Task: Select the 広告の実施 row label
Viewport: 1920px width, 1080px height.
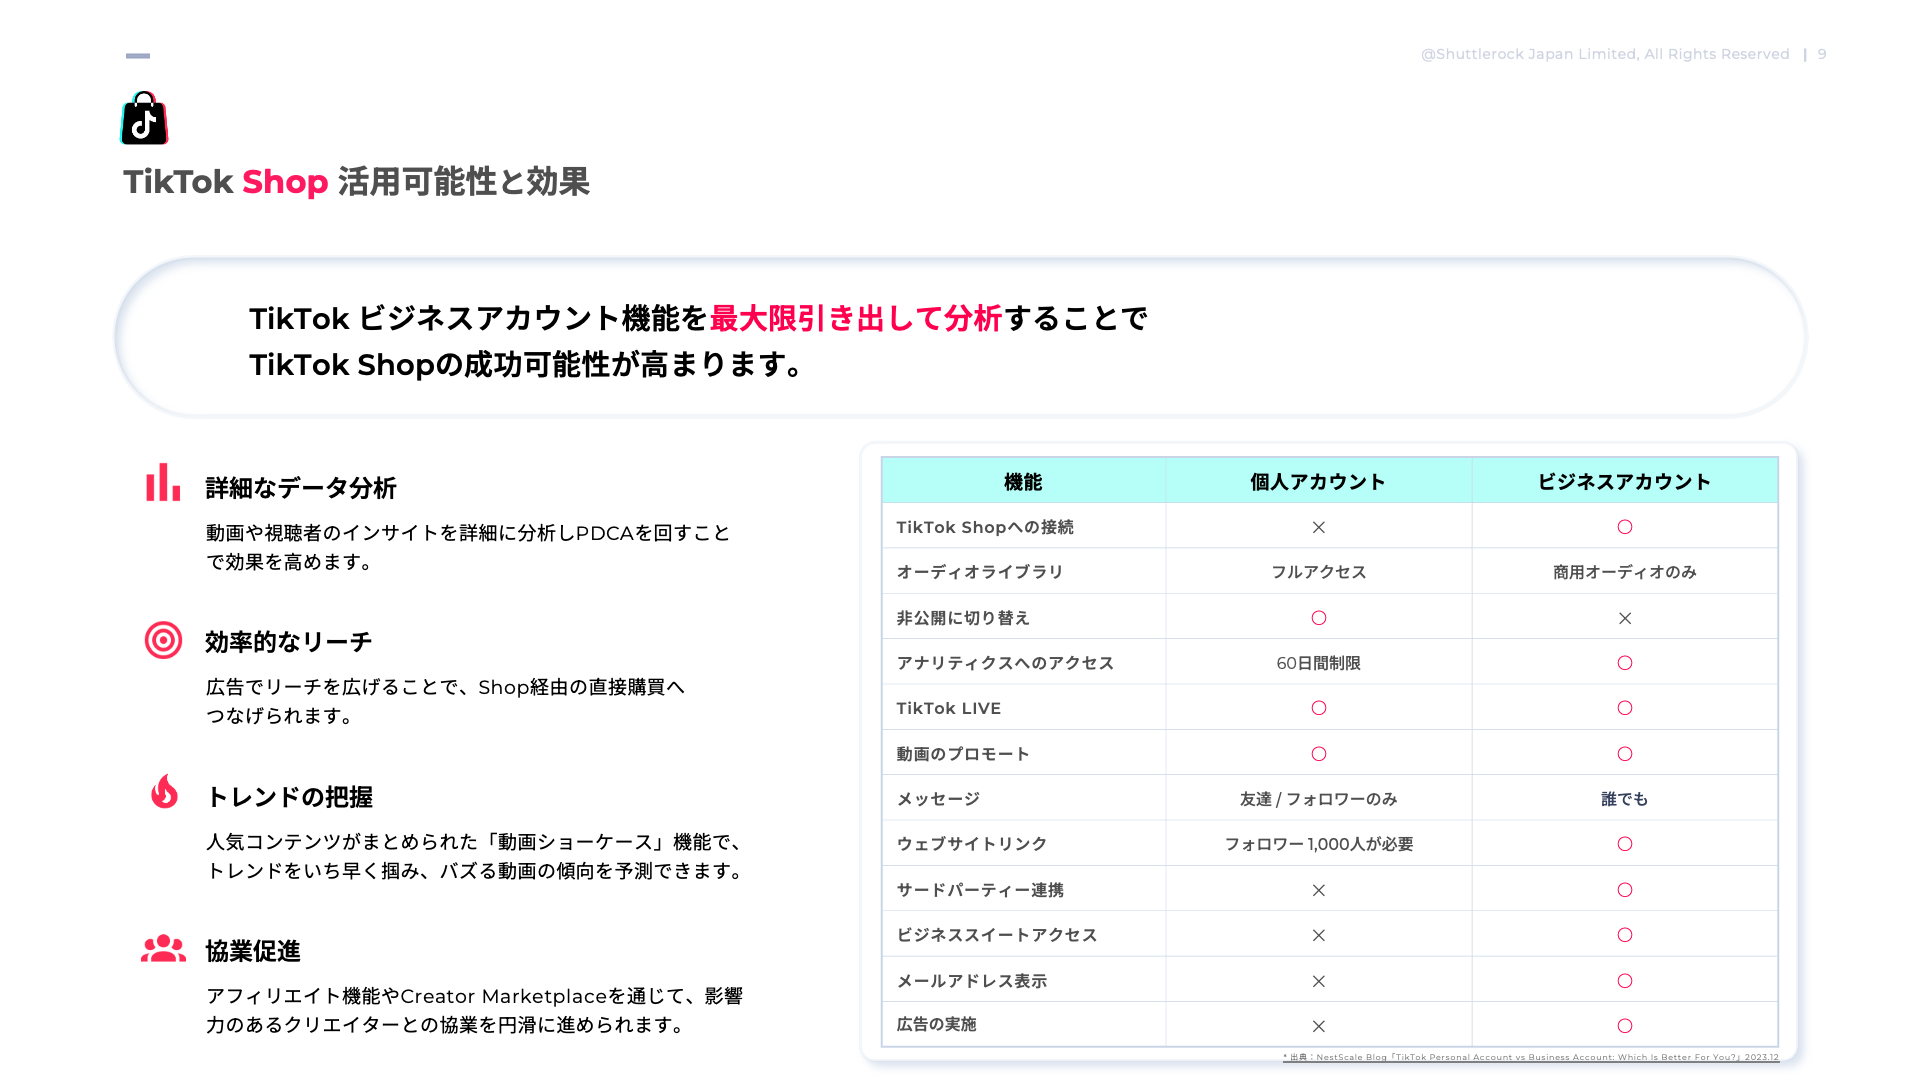Action: click(937, 1024)
